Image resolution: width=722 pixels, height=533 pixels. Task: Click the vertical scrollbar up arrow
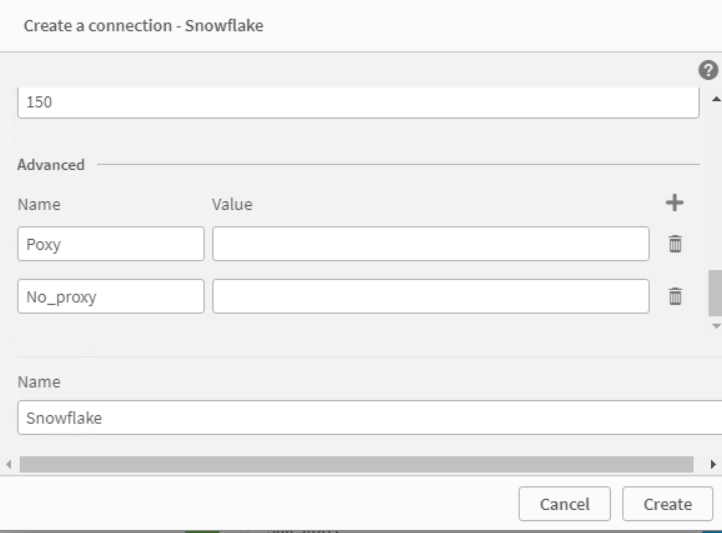(714, 98)
